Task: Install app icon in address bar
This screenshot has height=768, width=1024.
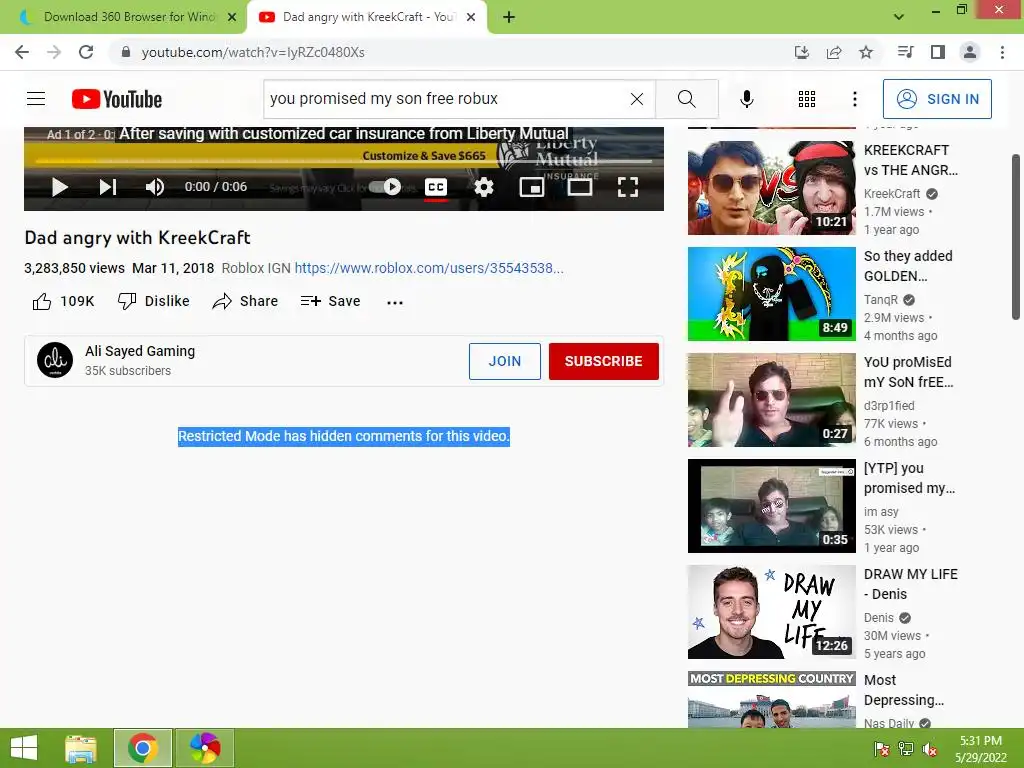Action: coord(802,52)
